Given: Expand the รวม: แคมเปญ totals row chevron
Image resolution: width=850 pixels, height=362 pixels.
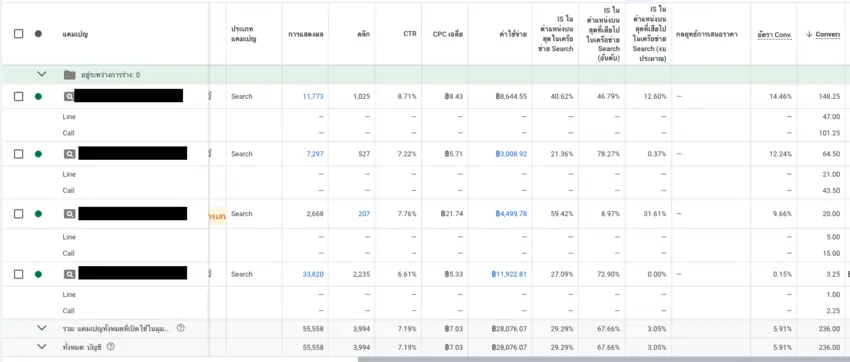Looking at the screenshot, I should (x=42, y=328).
